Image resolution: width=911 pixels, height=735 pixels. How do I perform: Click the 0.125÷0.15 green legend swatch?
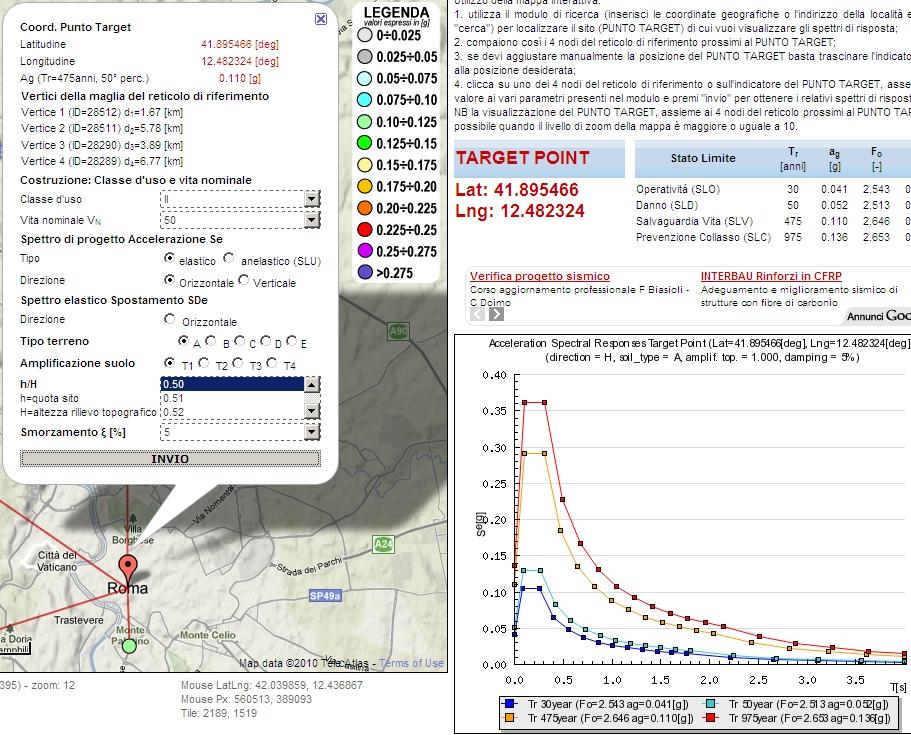tap(365, 143)
